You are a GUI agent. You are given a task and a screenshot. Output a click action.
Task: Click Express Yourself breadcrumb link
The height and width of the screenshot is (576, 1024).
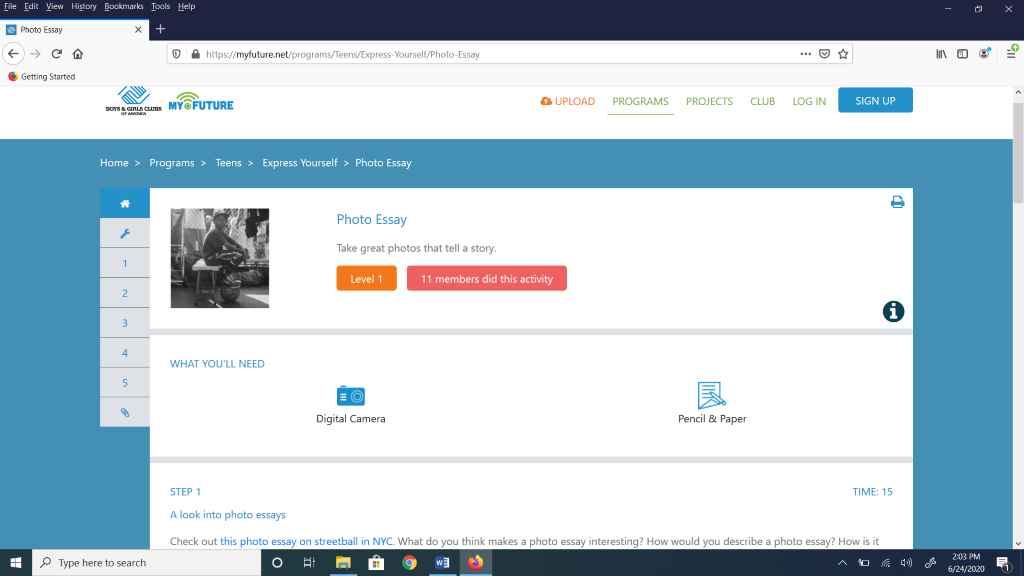point(300,163)
